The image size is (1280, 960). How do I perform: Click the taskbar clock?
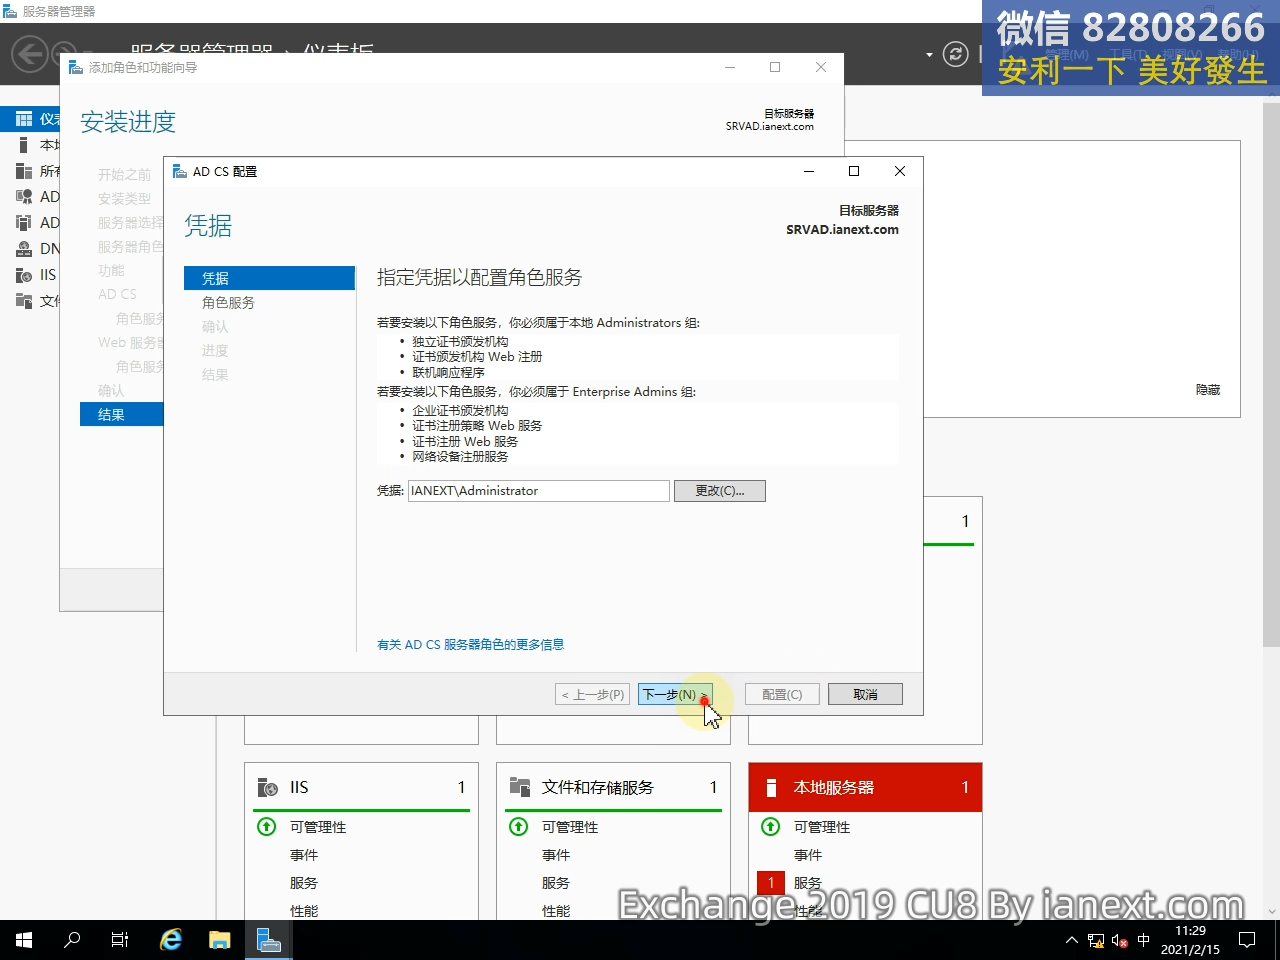pos(1190,940)
